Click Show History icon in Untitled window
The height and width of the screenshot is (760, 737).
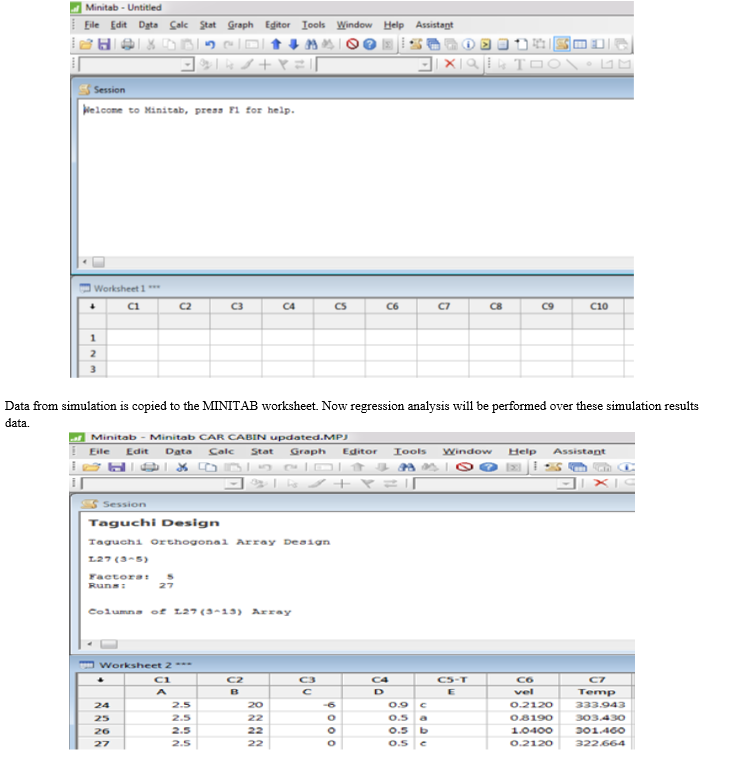pyautogui.click(x=486, y=45)
